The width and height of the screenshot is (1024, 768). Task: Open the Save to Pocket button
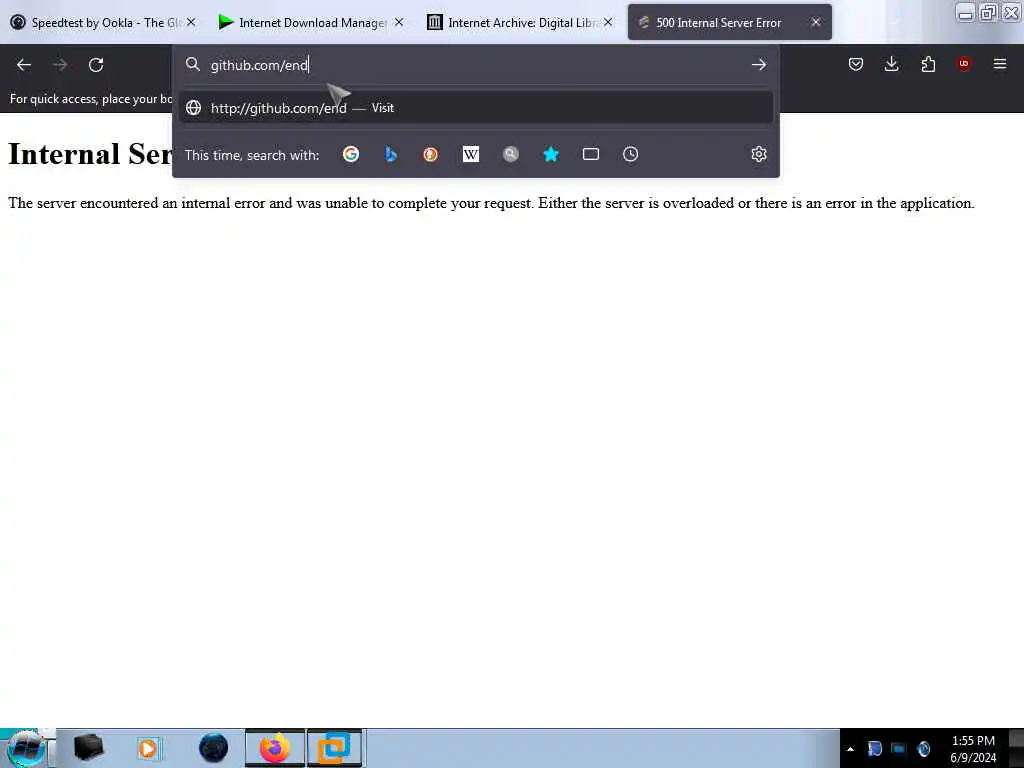tap(856, 64)
